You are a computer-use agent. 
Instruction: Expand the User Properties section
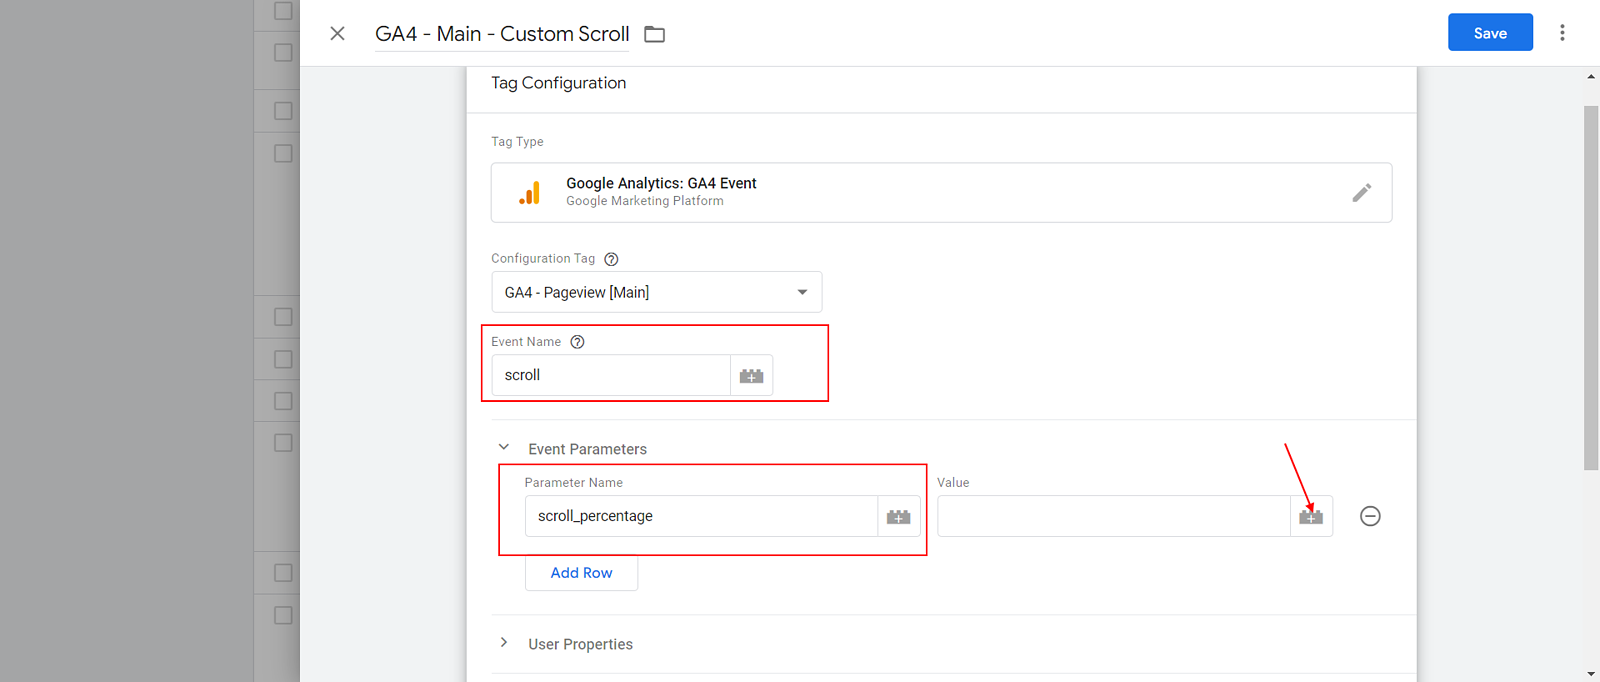(x=504, y=643)
